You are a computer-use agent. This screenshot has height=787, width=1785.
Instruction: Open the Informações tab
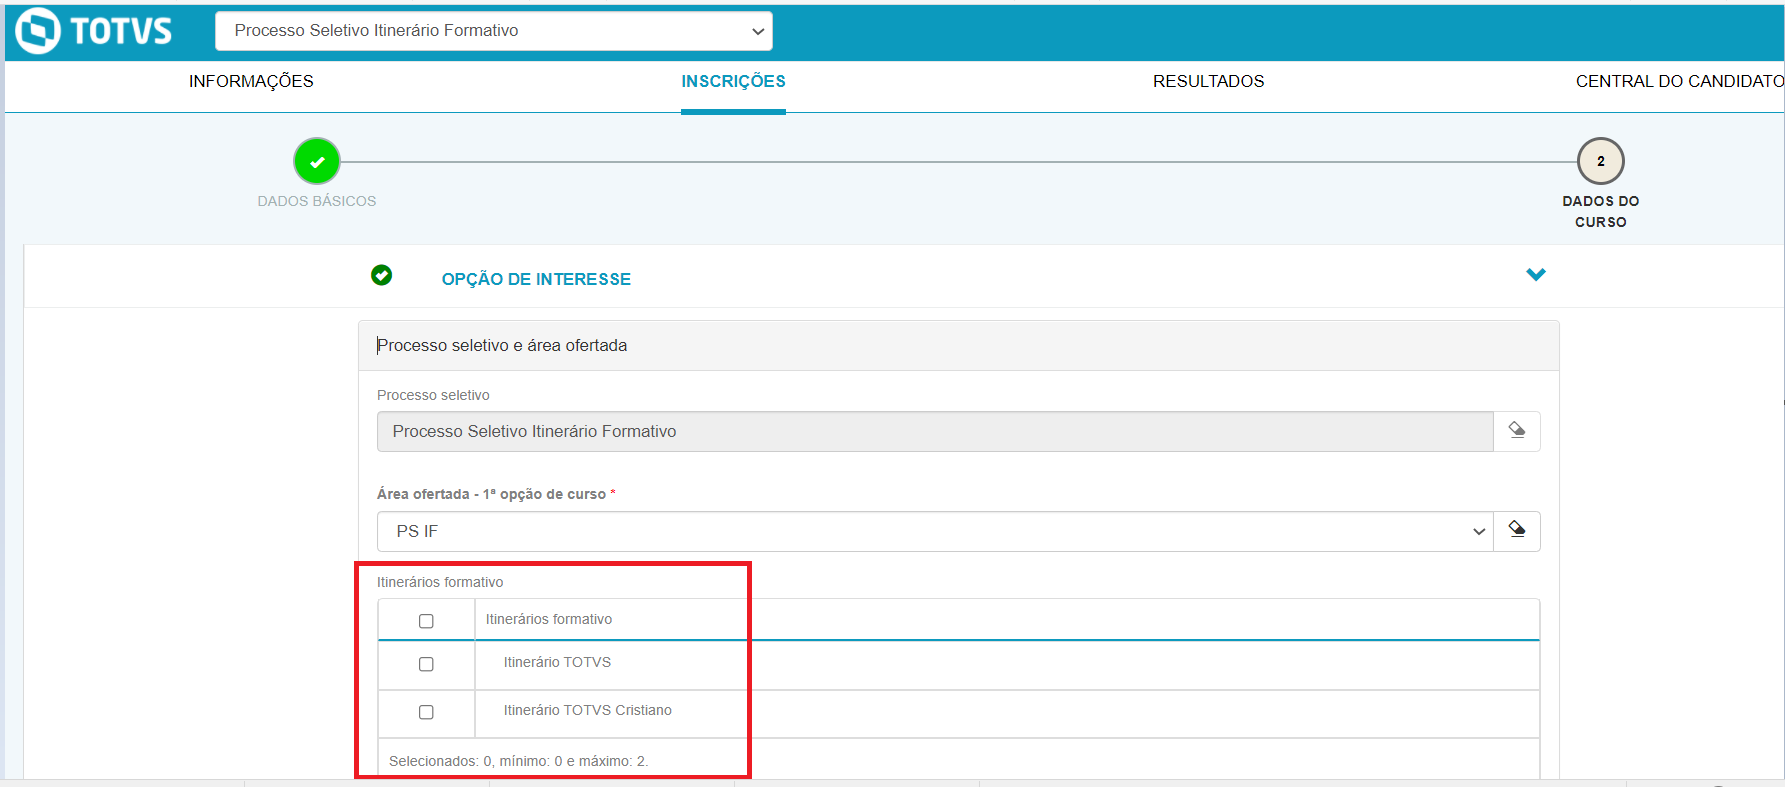[x=251, y=81]
